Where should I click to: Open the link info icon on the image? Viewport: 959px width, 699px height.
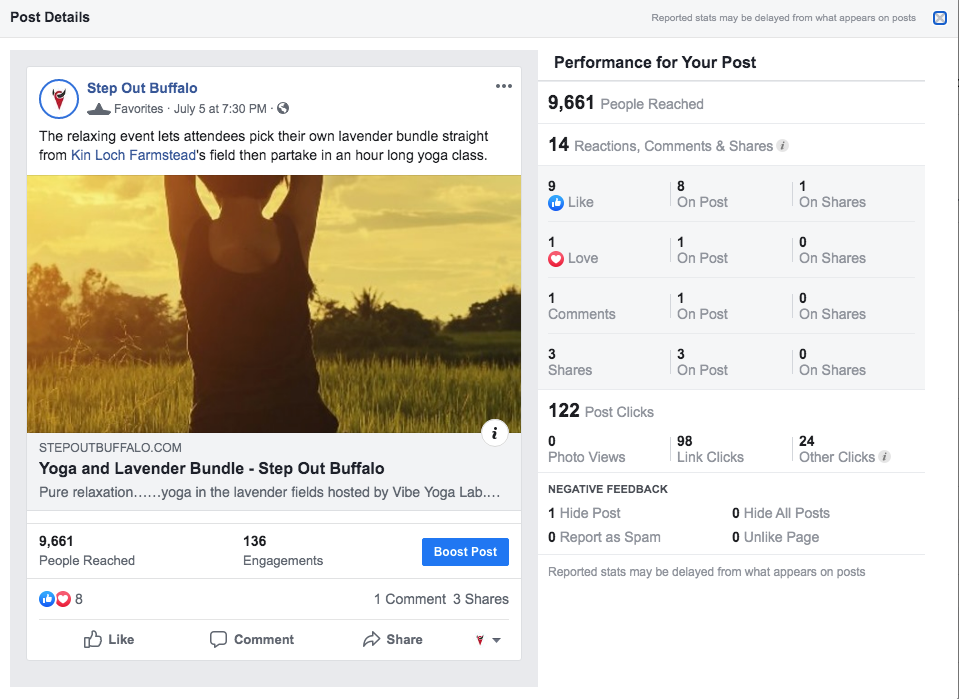tap(495, 433)
